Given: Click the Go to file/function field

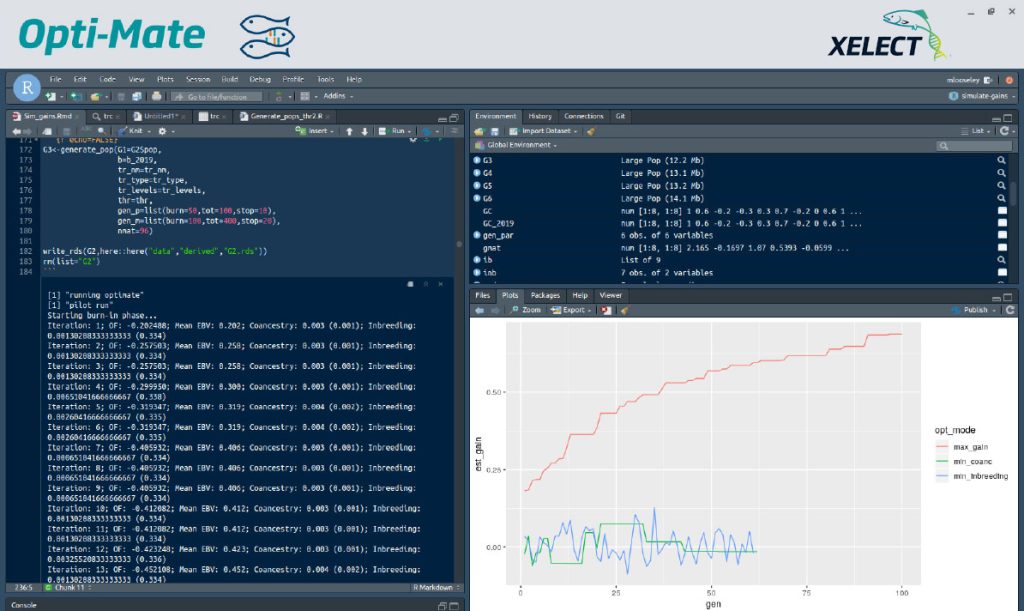Looking at the screenshot, I should pyautogui.click(x=217, y=97).
